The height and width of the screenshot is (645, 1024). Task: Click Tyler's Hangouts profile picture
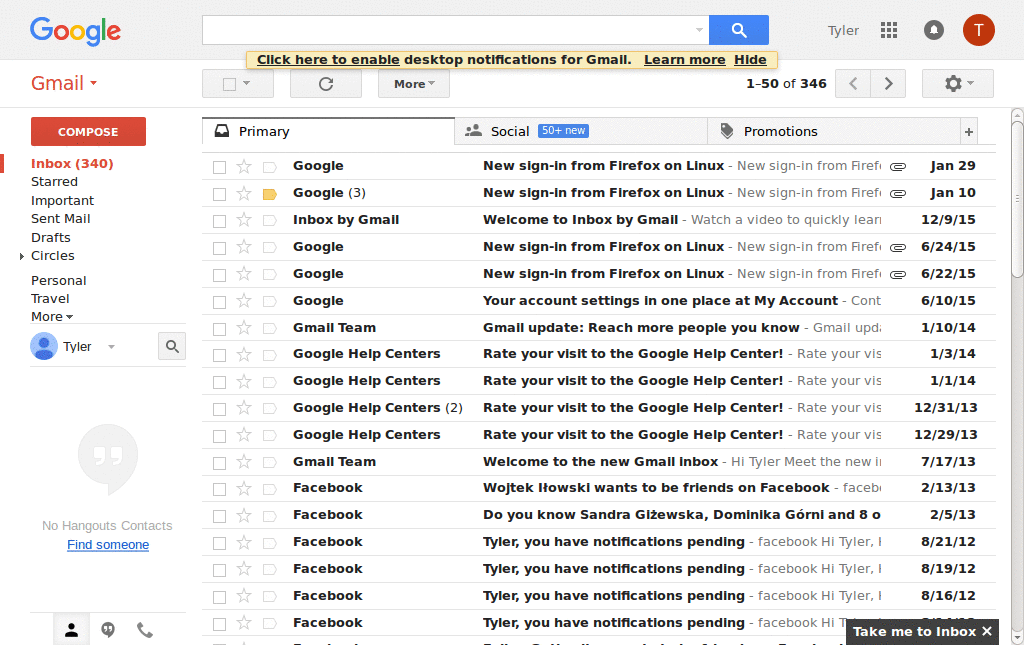point(44,346)
